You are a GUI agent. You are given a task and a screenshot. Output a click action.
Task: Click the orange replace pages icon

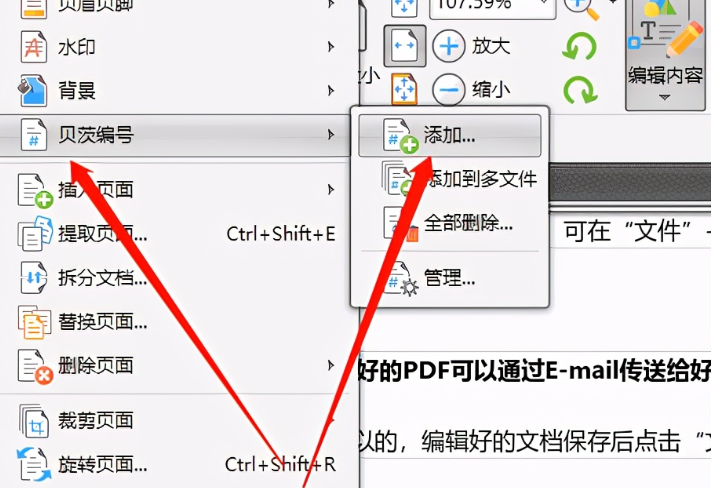click(x=34, y=322)
